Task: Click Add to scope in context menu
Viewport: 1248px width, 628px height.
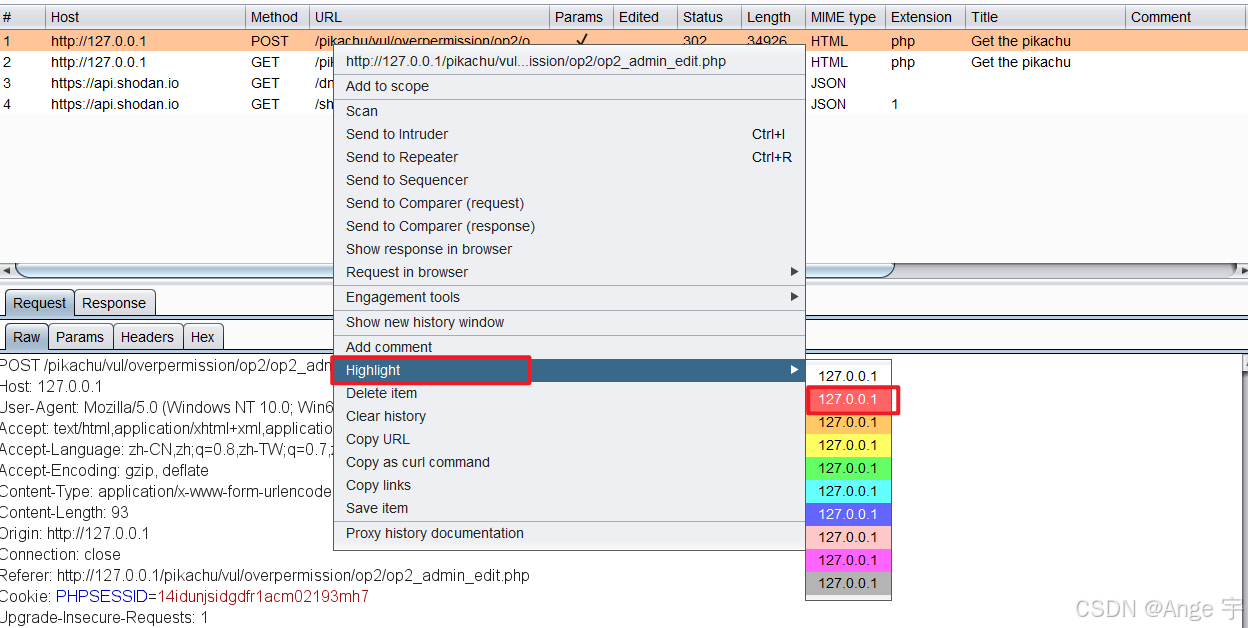Action: [569, 86]
